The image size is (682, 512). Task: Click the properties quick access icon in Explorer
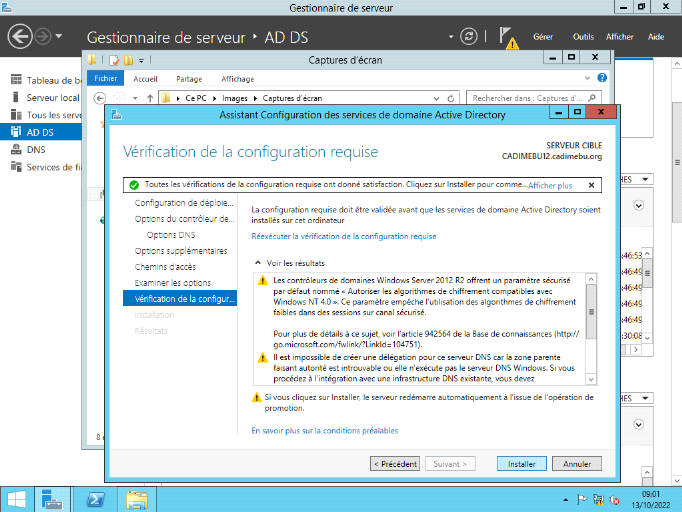114,60
